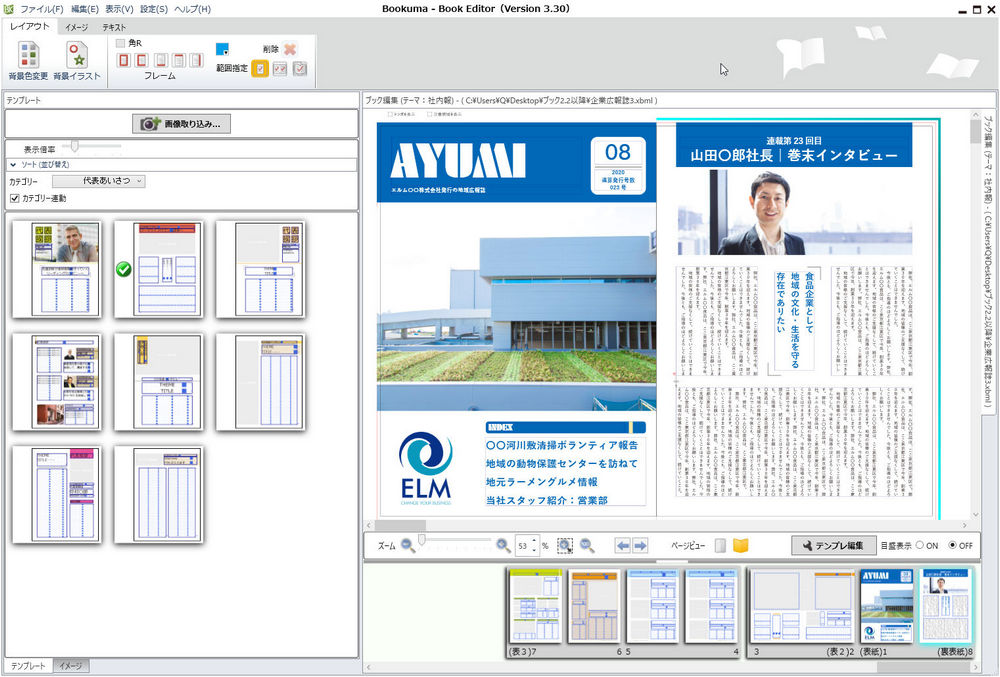Screen dimensions: 1000x677
Task: Click the zoom-to-selection magnifier icon
Action: [x=564, y=546]
